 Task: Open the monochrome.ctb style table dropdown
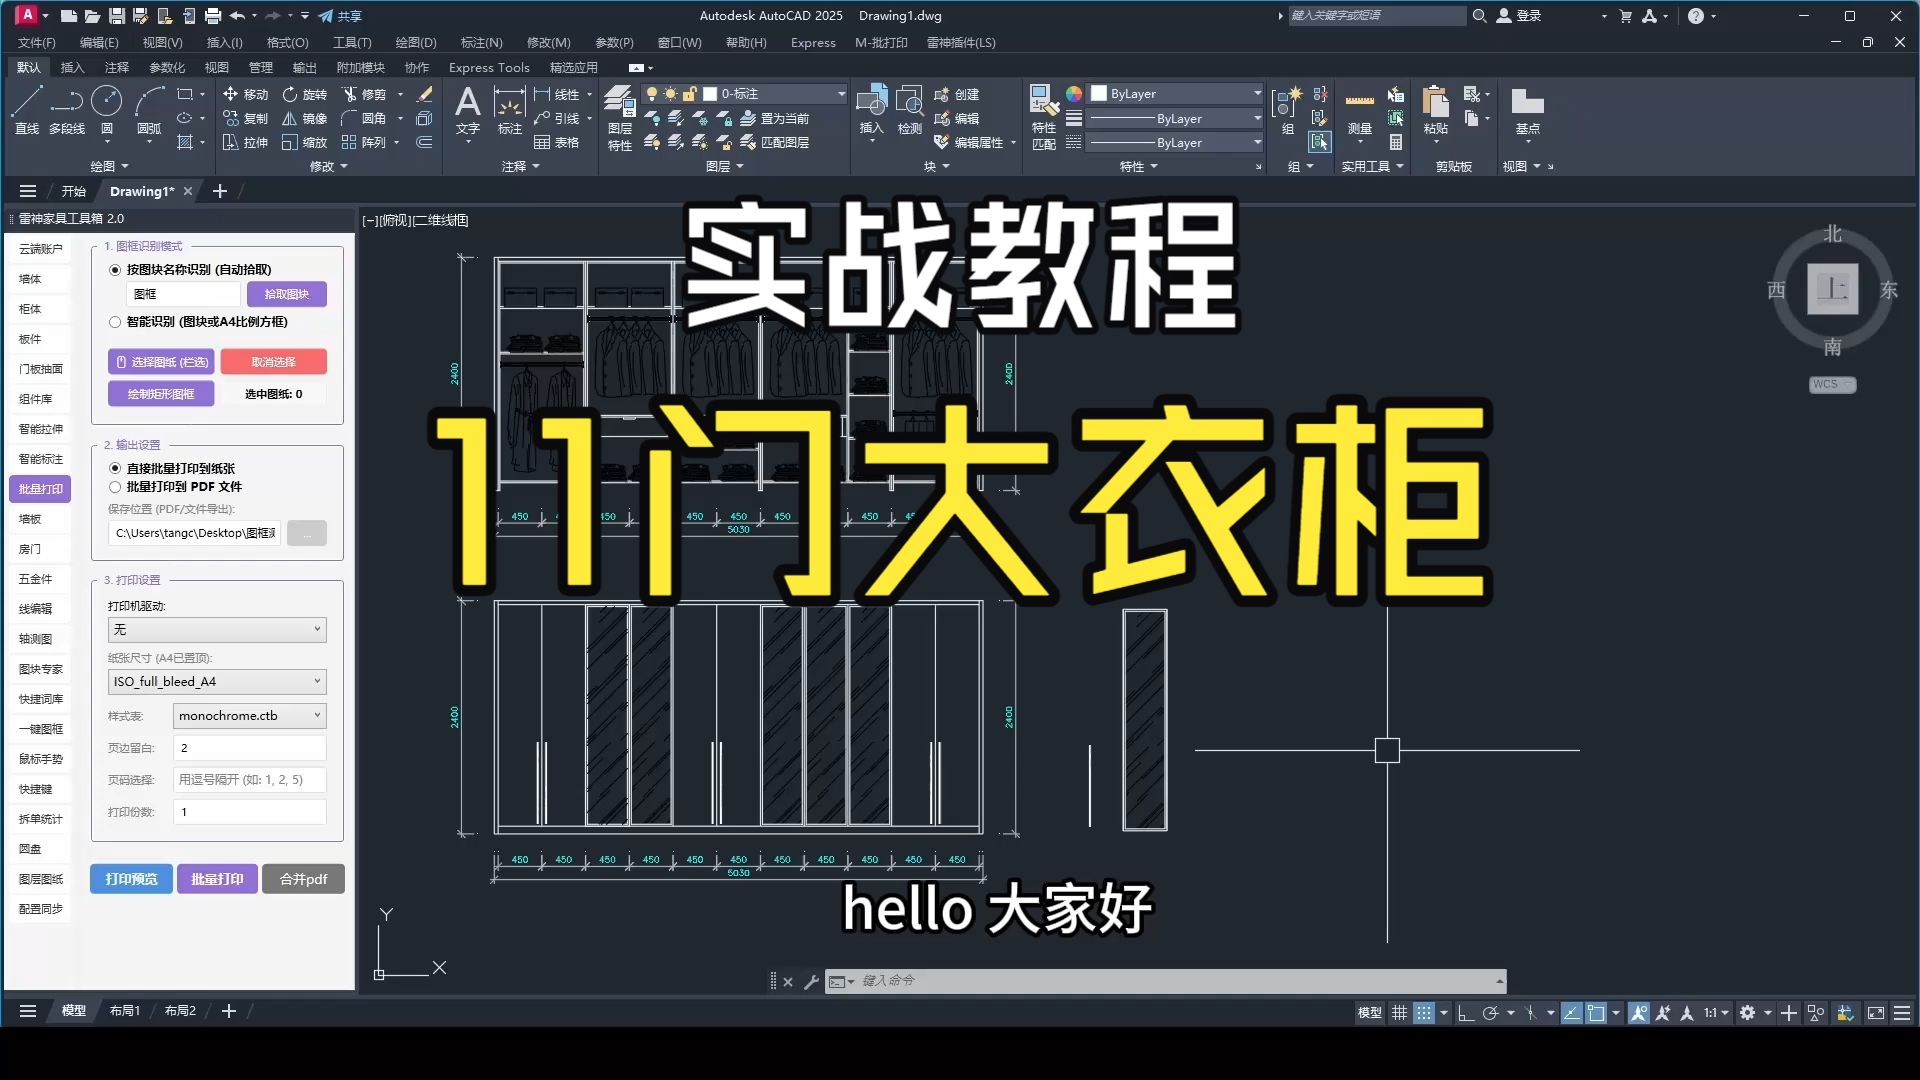[x=250, y=716]
